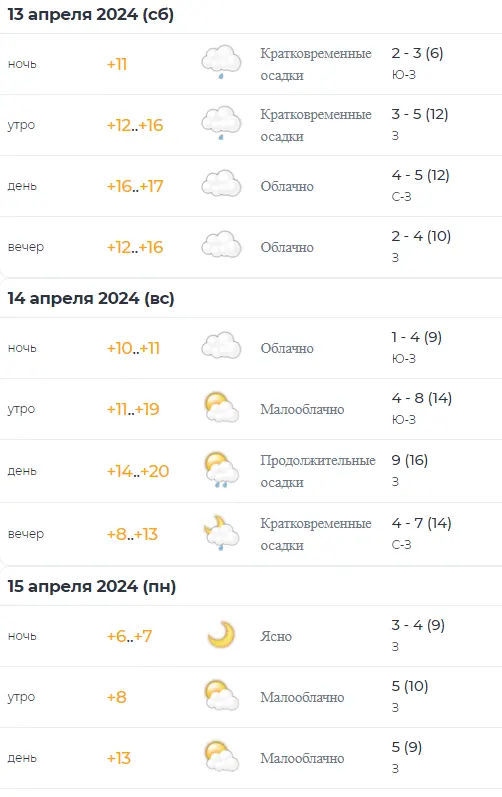Image resolution: width=502 pixels, height=797 pixels.
Task: Click the wind value 4 - 8 (14)
Action: [x=422, y=398]
